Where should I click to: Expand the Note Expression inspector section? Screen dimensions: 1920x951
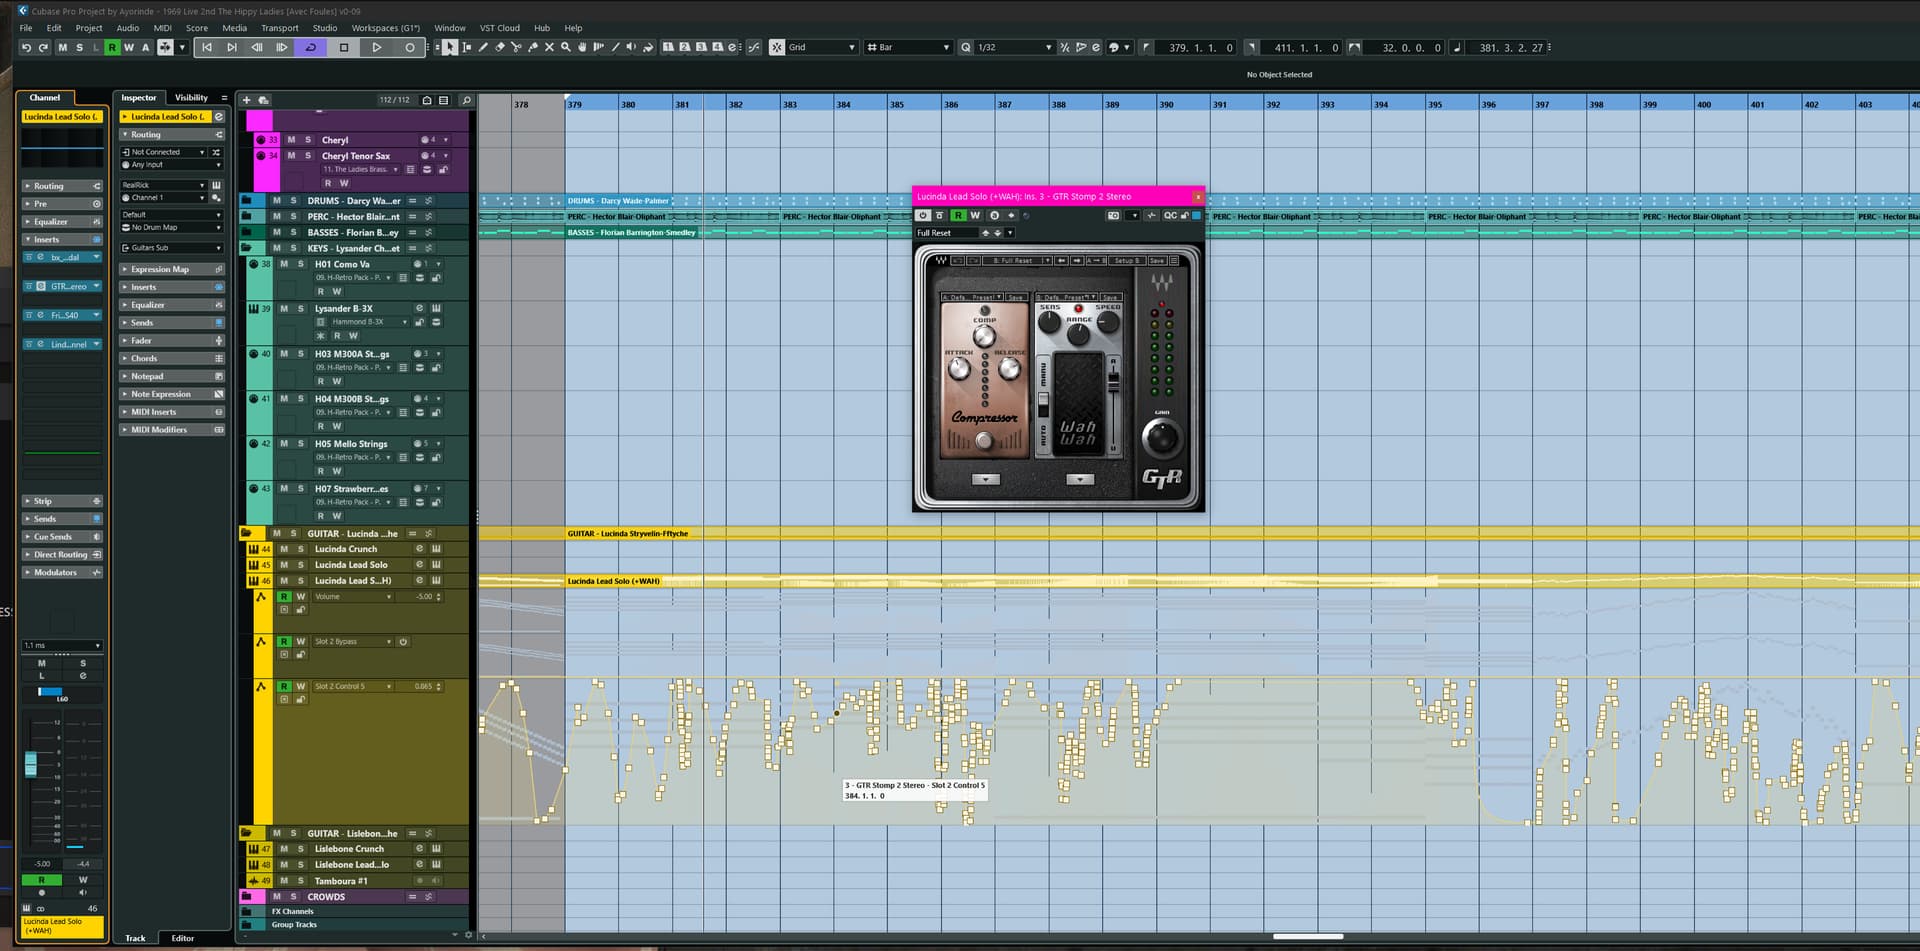[171, 394]
